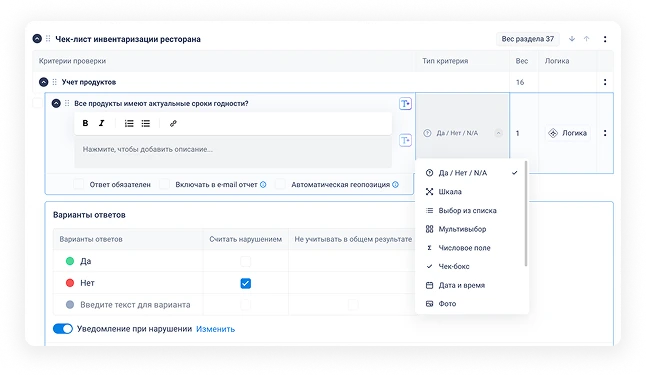Select Фото criterion type
Viewport: 646px width, 375px height.
471,304
